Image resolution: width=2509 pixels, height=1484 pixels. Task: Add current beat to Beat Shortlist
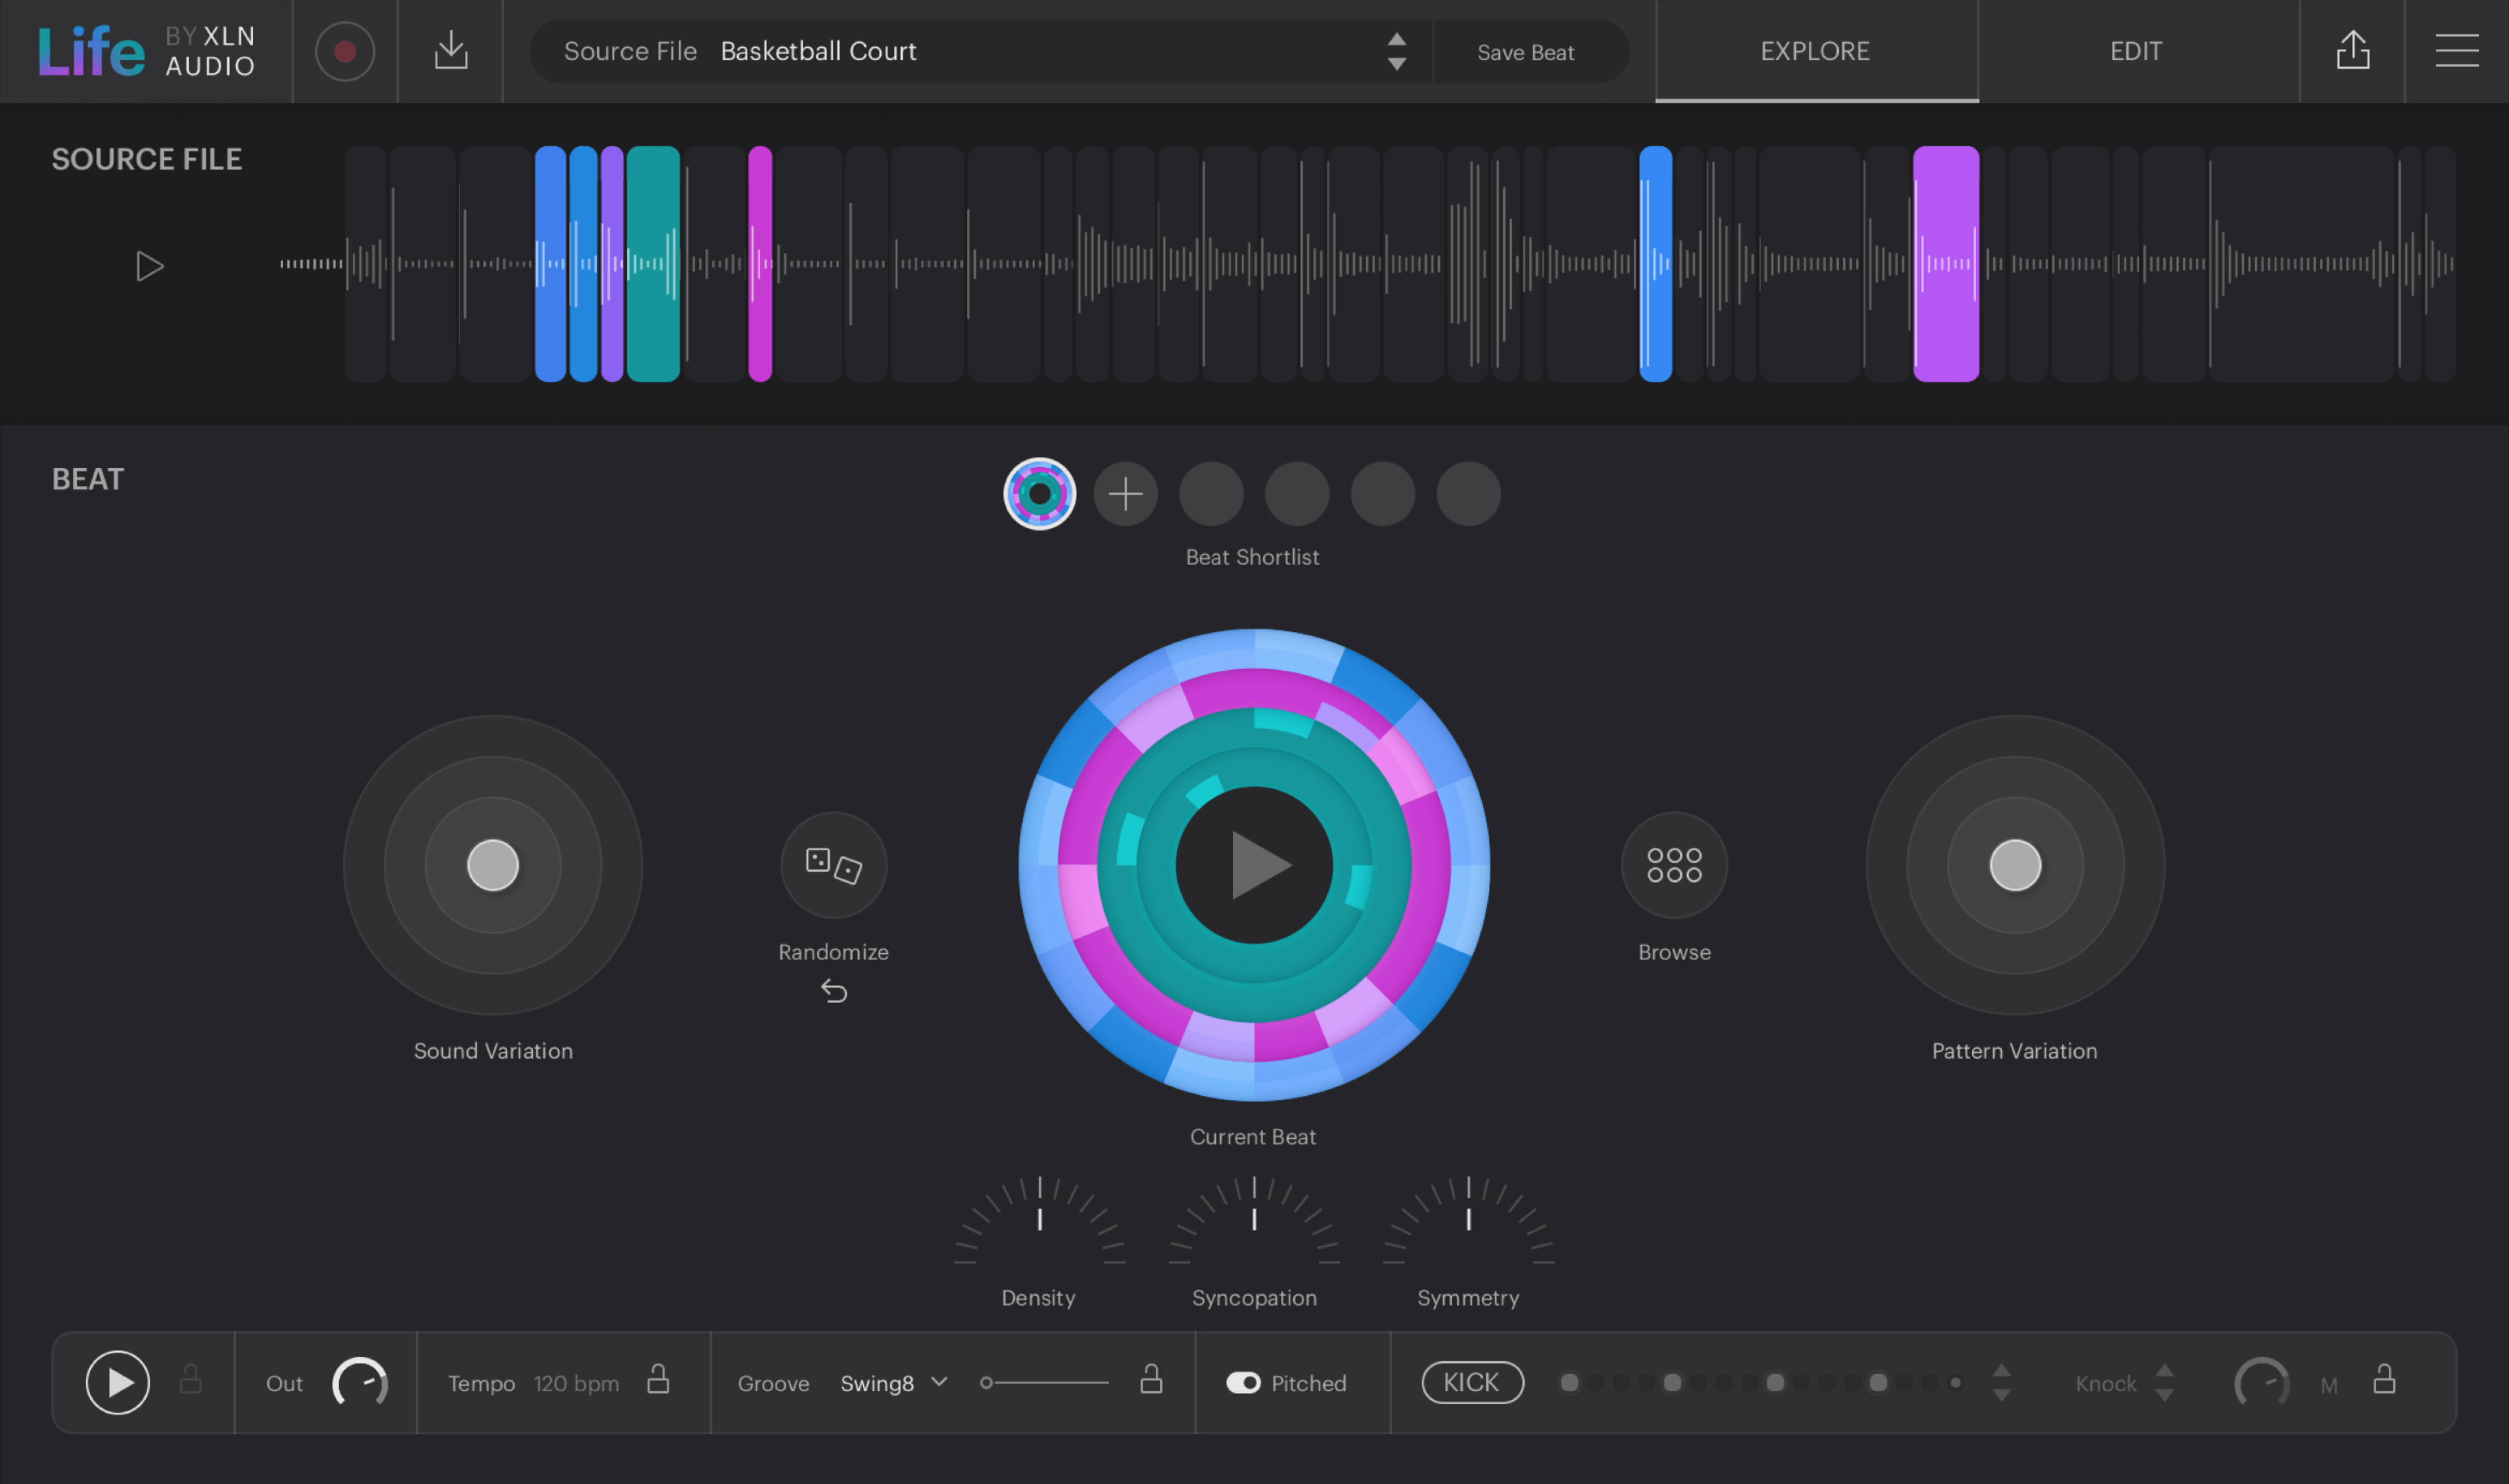(x=1125, y=494)
